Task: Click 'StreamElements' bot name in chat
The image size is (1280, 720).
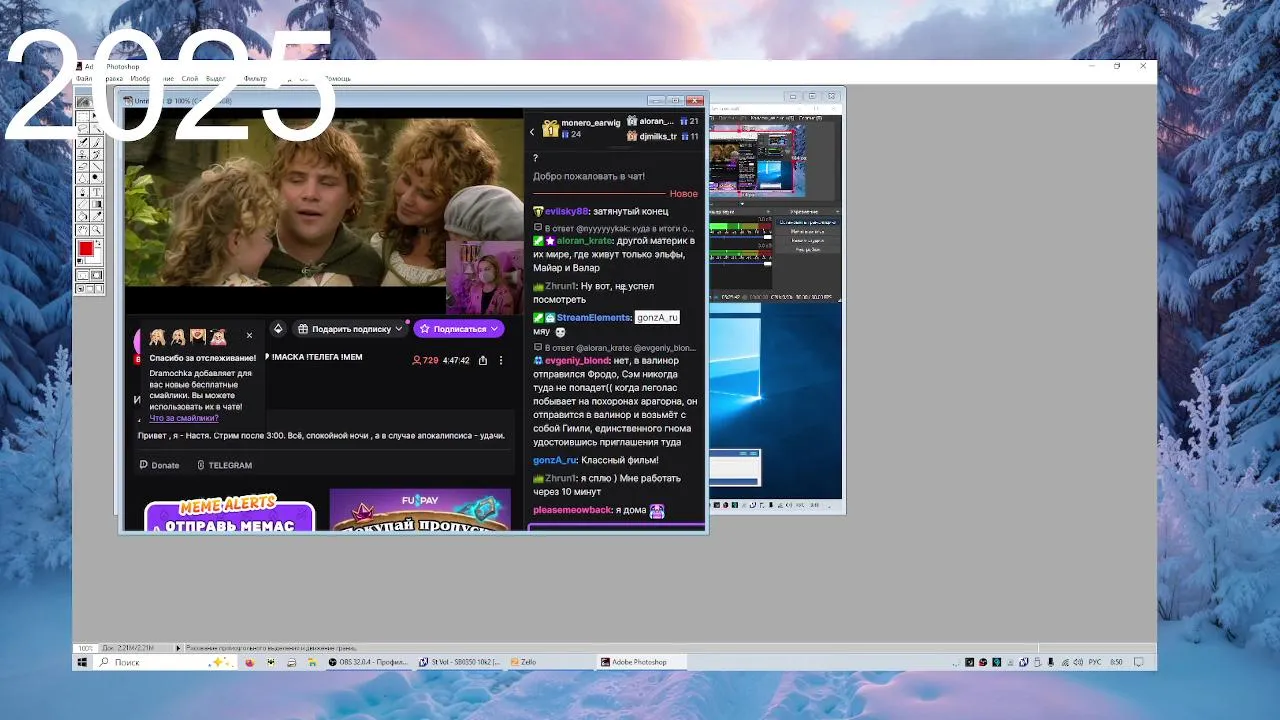Action: coord(594,318)
